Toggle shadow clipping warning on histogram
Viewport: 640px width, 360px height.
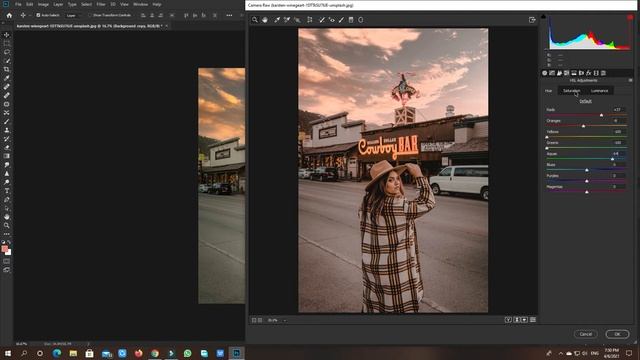543,16
